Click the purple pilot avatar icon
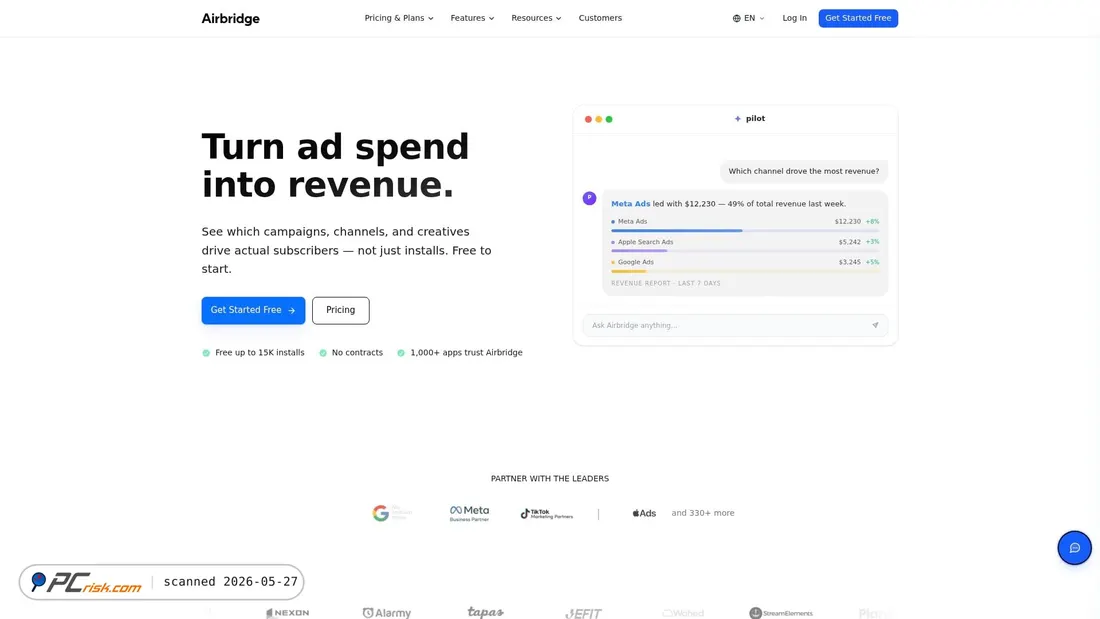The width and height of the screenshot is (1100, 619). [x=589, y=199]
